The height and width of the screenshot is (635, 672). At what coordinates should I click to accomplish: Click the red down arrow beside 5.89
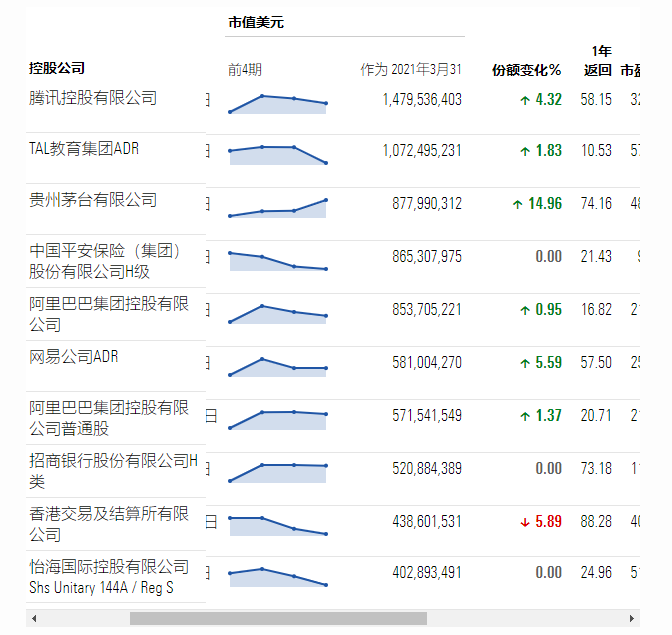click(524, 522)
